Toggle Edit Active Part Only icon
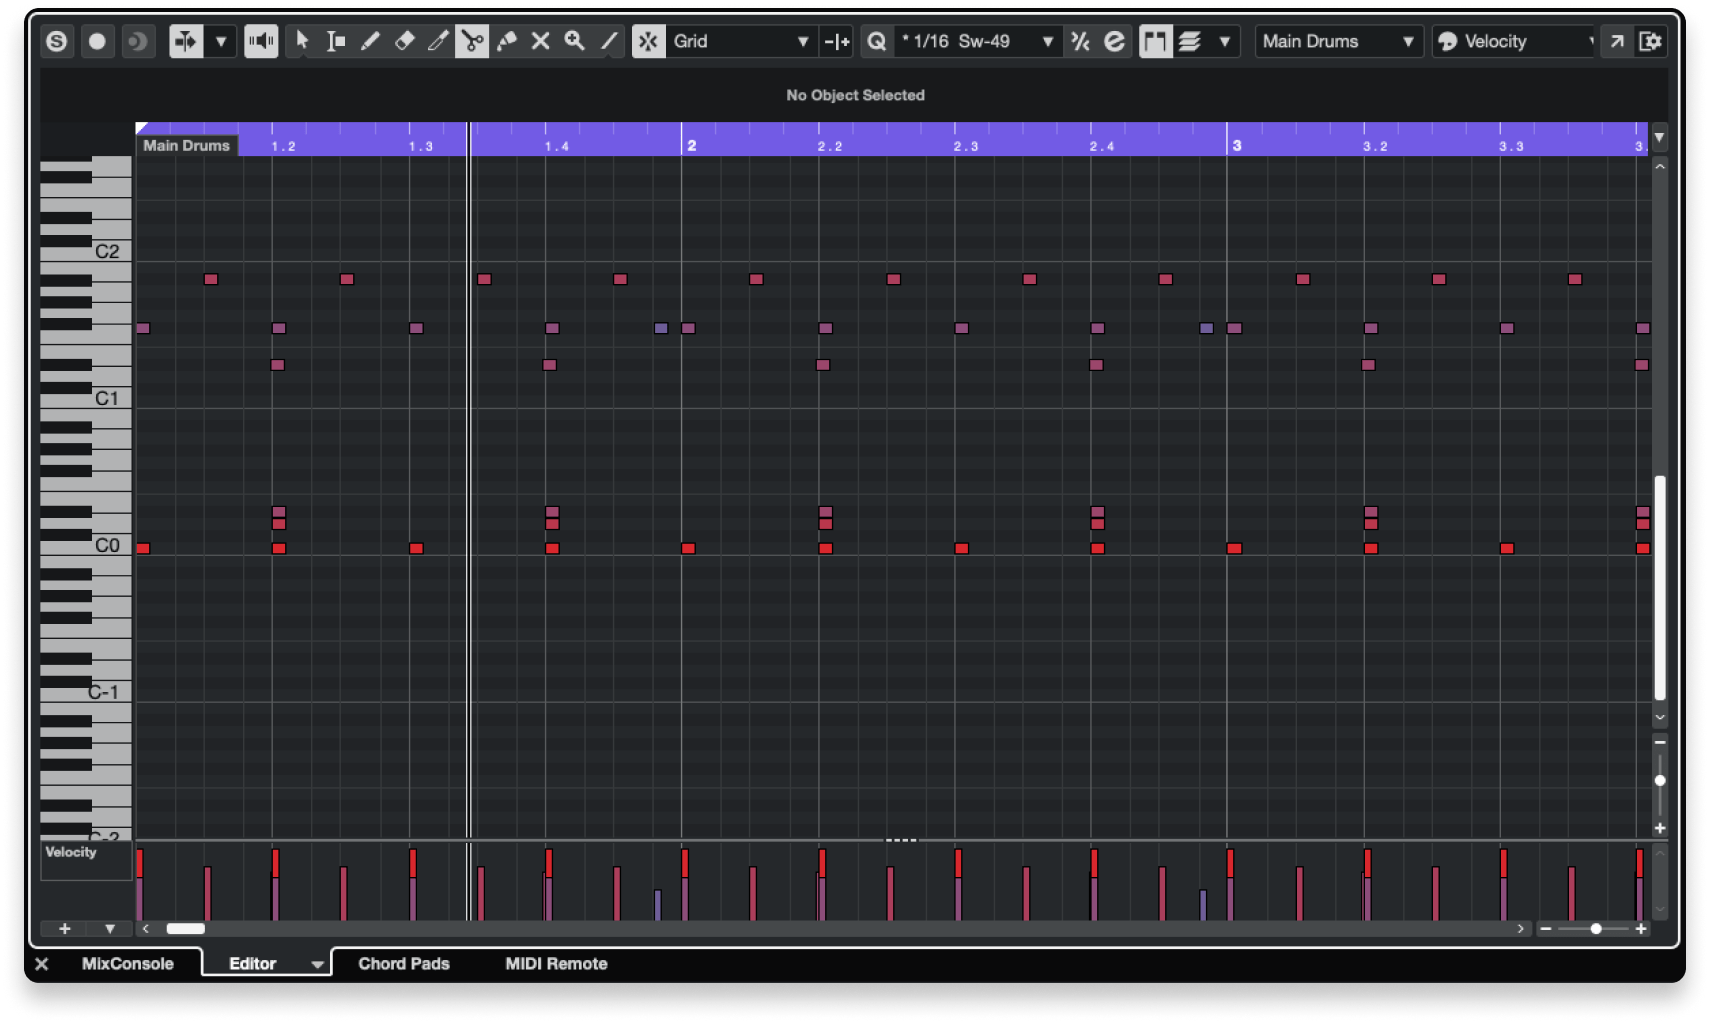Image resolution: width=1710 pixels, height=1023 pixels. coord(1190,41)
